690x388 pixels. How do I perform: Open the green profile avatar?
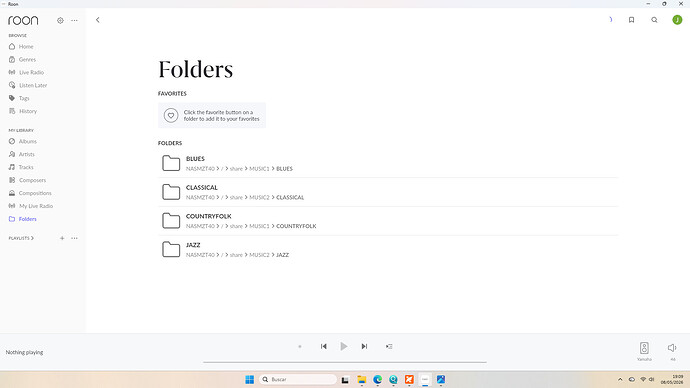(x=677, y=20)
